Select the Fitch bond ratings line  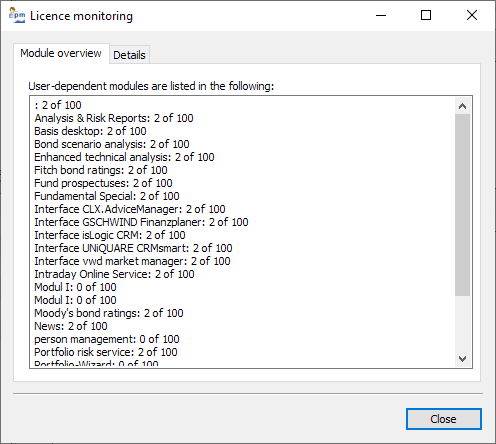click(x=101, y=170)
